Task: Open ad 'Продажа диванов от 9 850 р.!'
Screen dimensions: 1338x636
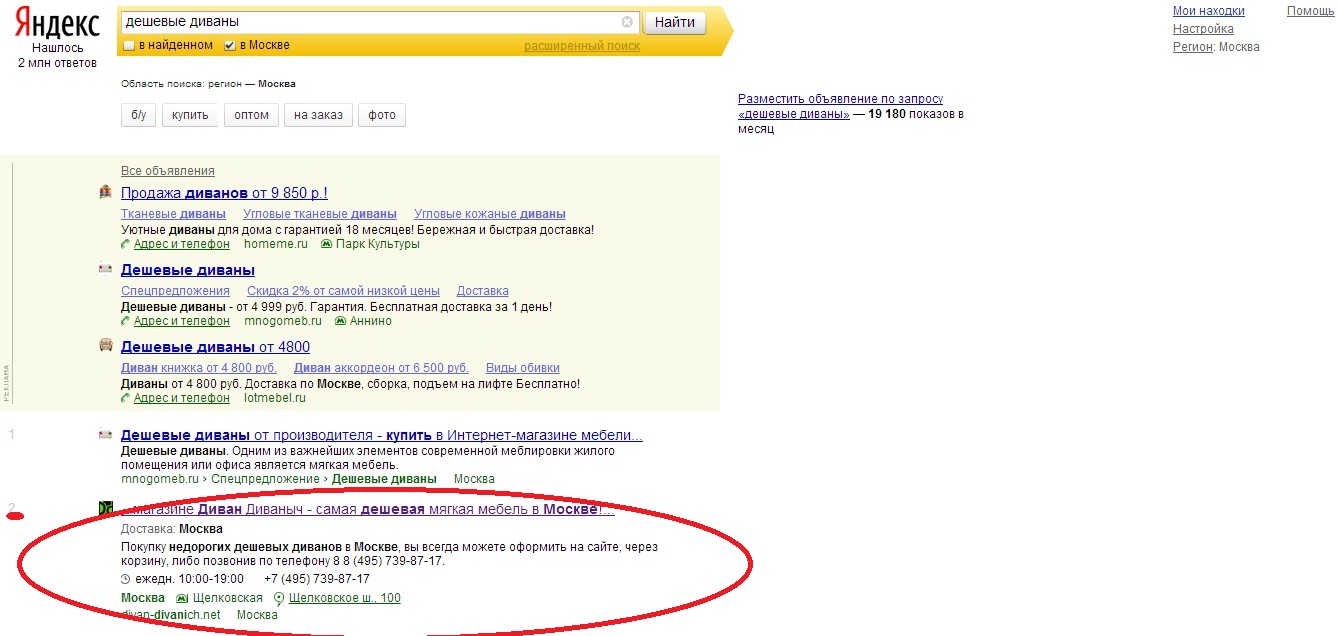Action: [x=224, y=193]
